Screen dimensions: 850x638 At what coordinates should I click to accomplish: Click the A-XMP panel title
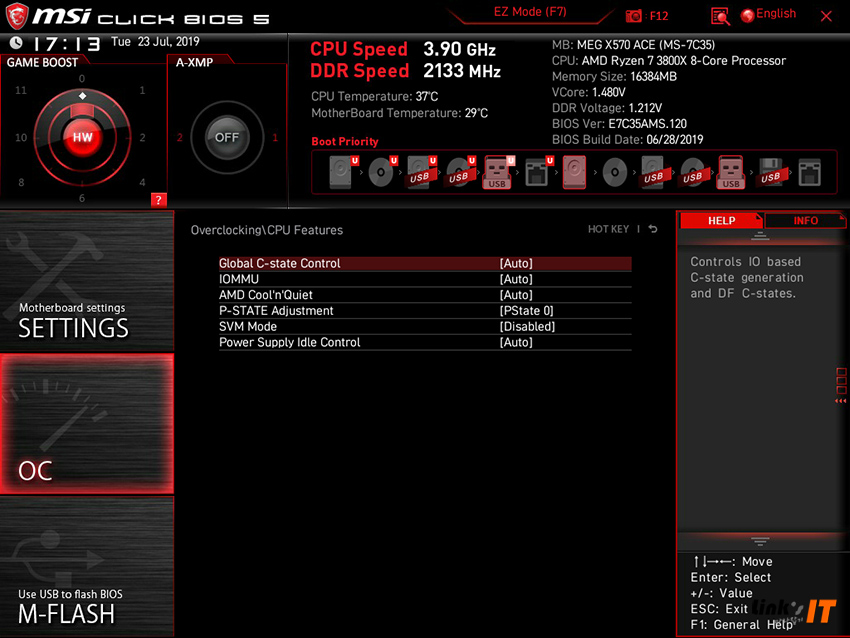tap(194, 62)
